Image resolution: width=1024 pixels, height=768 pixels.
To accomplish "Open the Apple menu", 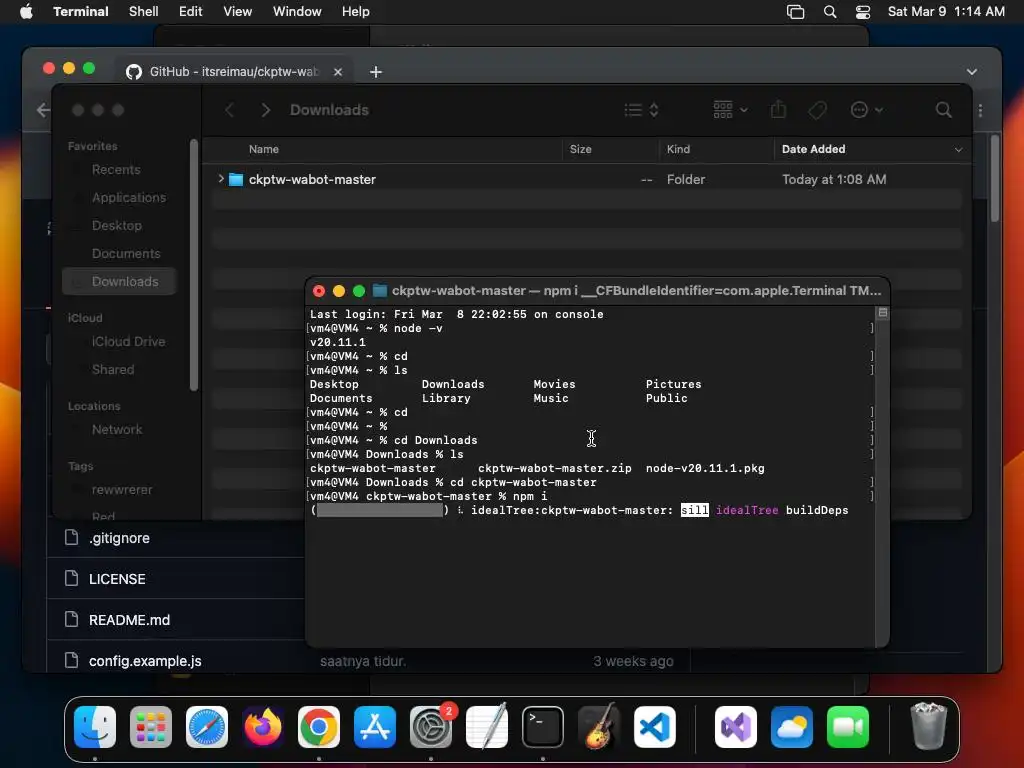I will [26, 12].
